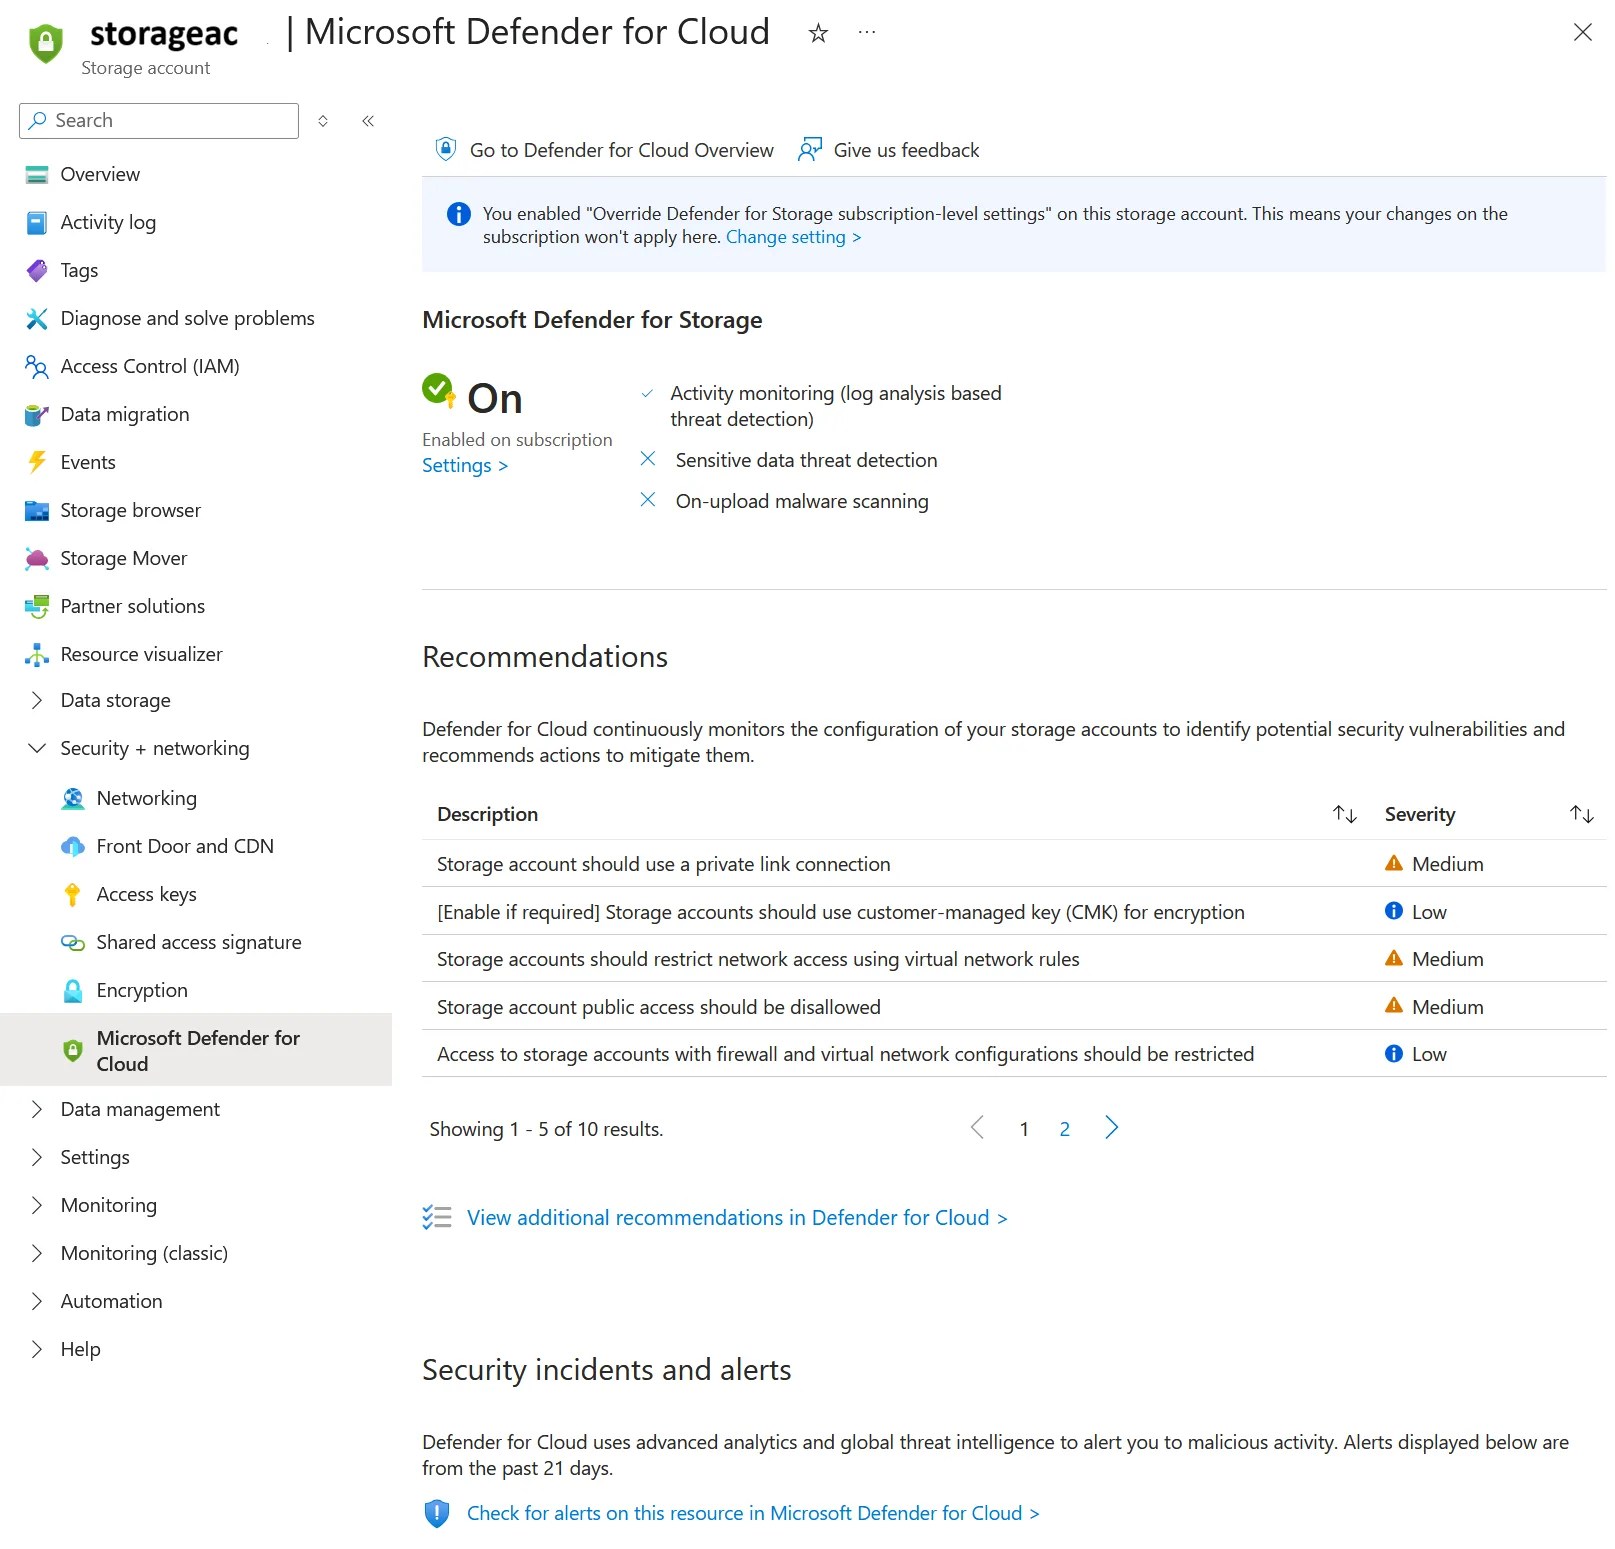Click the previous page arrow in pagination
The width and height of the screenshot is (1615, 1549).
978,1129
